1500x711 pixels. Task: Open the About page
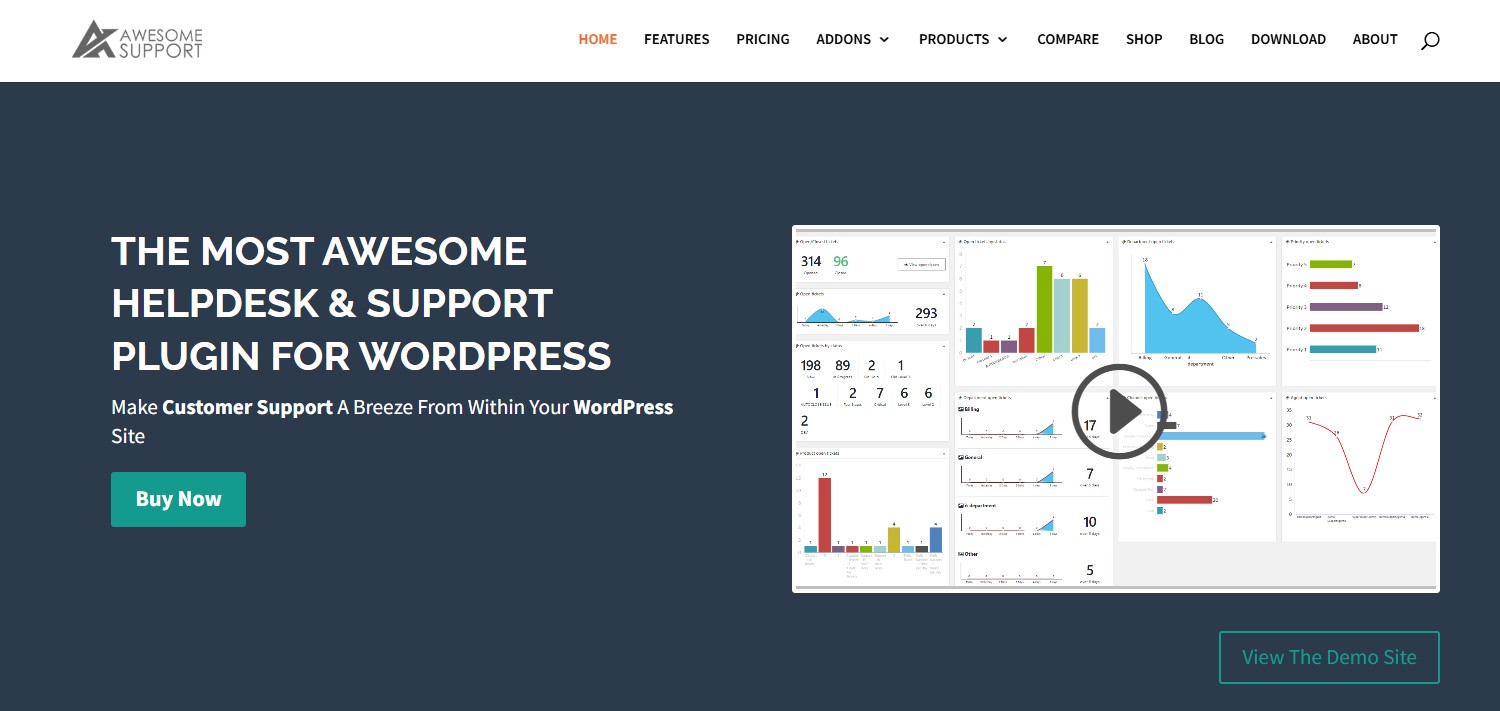pos(1375,39)
